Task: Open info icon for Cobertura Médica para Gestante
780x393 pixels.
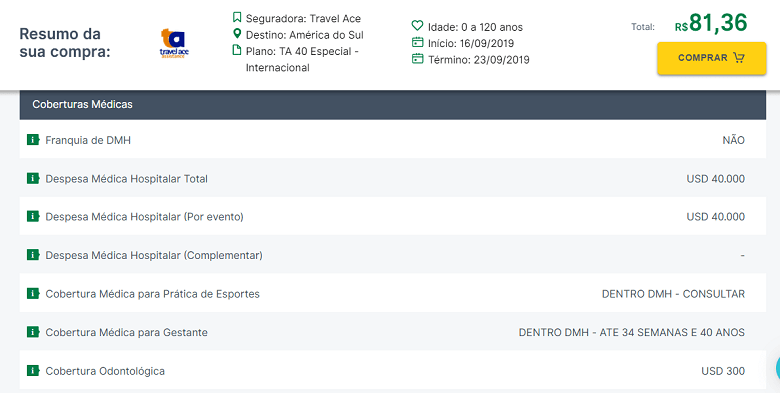Action: (x=33, y=332)
